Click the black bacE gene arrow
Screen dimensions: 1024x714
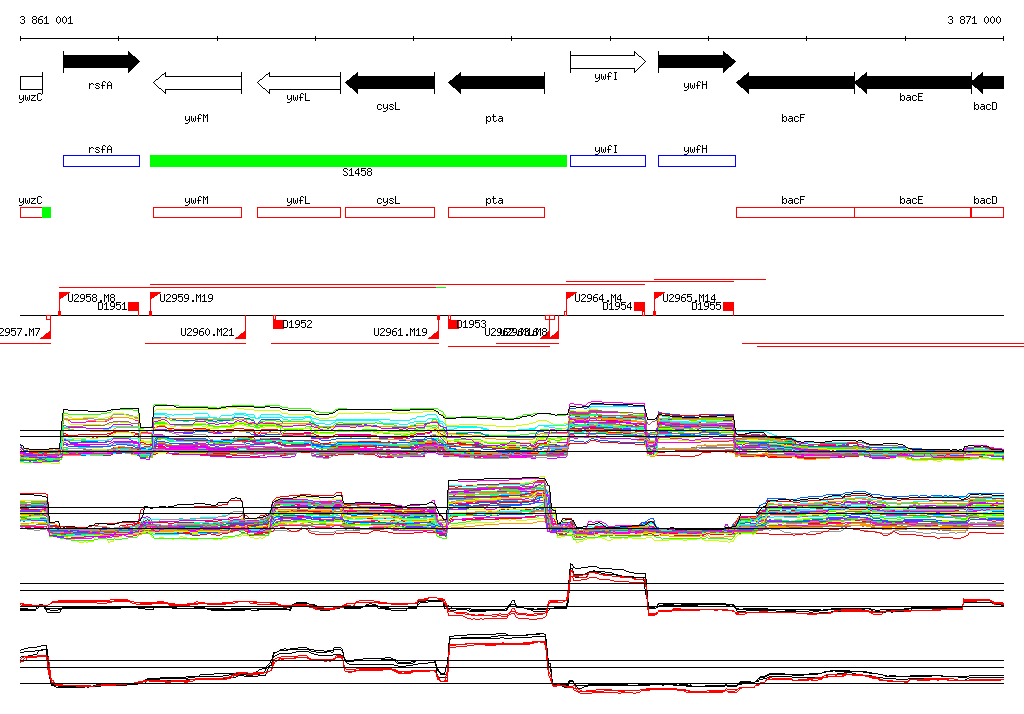(912, 83)
